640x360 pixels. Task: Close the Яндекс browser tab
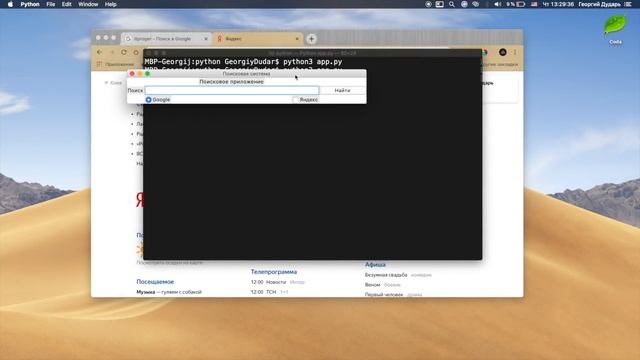[297, 39]
